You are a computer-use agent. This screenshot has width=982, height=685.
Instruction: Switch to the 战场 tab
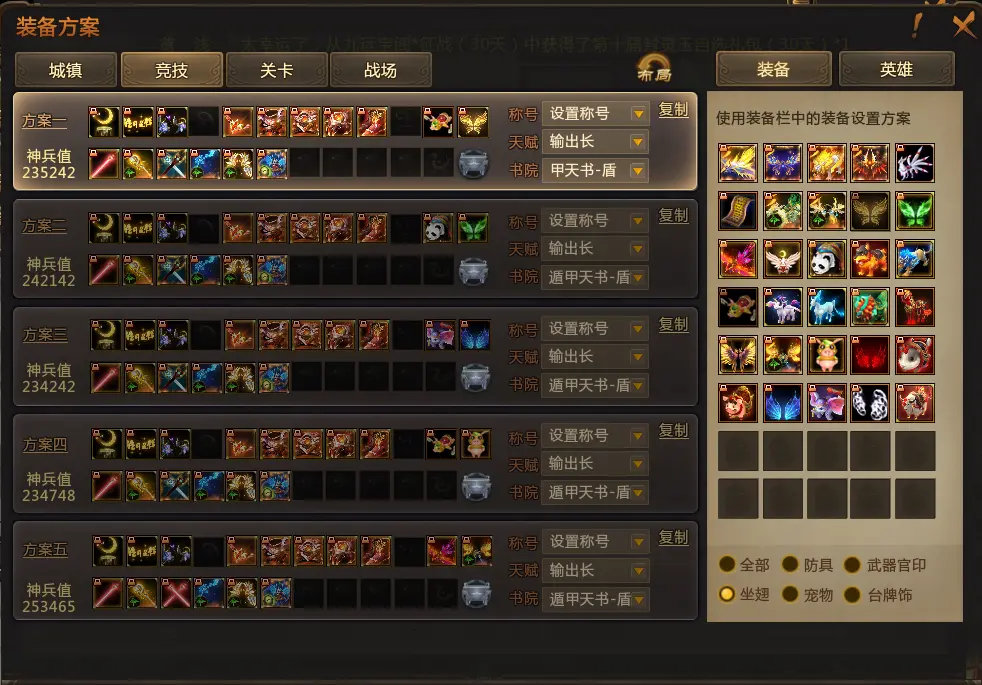tap(380, 70)
